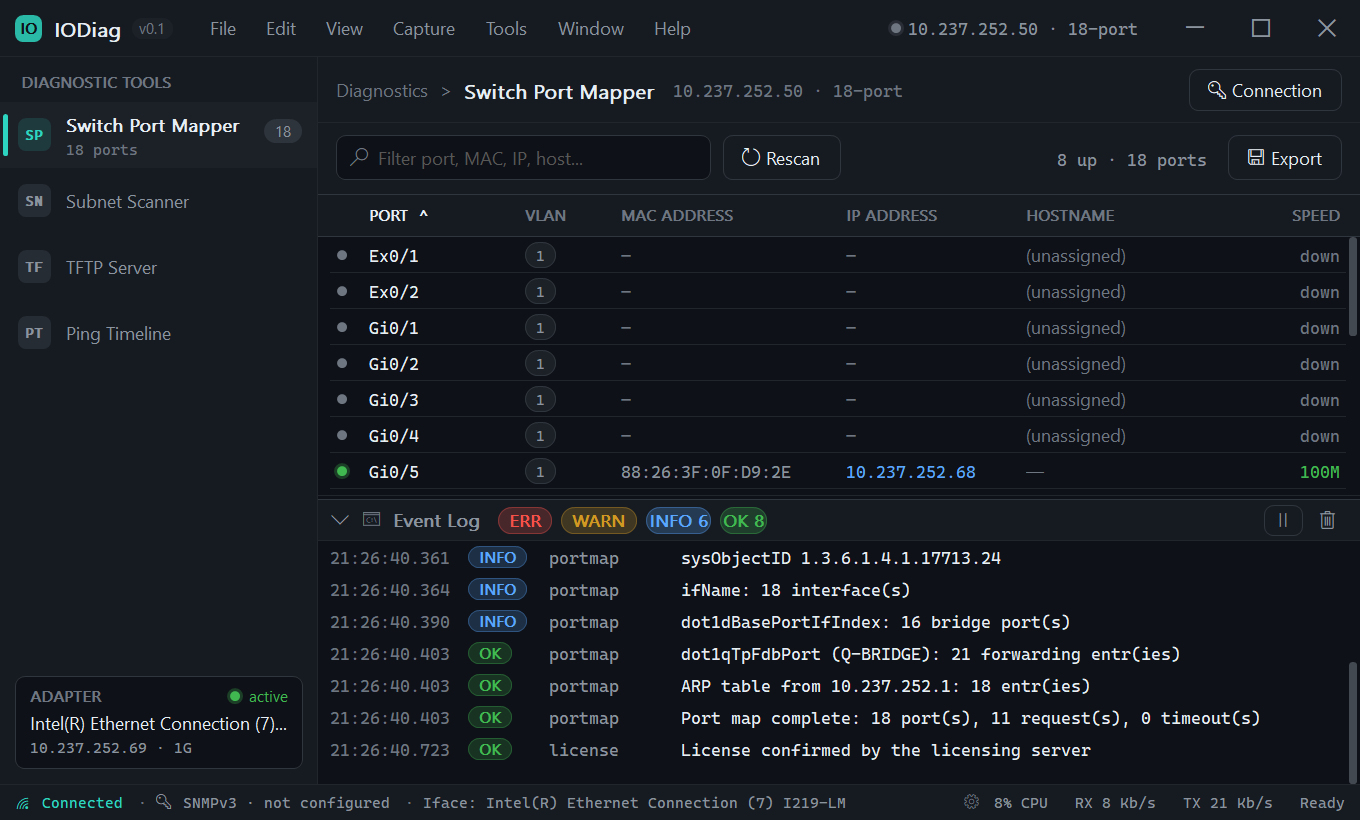Go to Diagnostics breadcrumb

coord(382,91)
